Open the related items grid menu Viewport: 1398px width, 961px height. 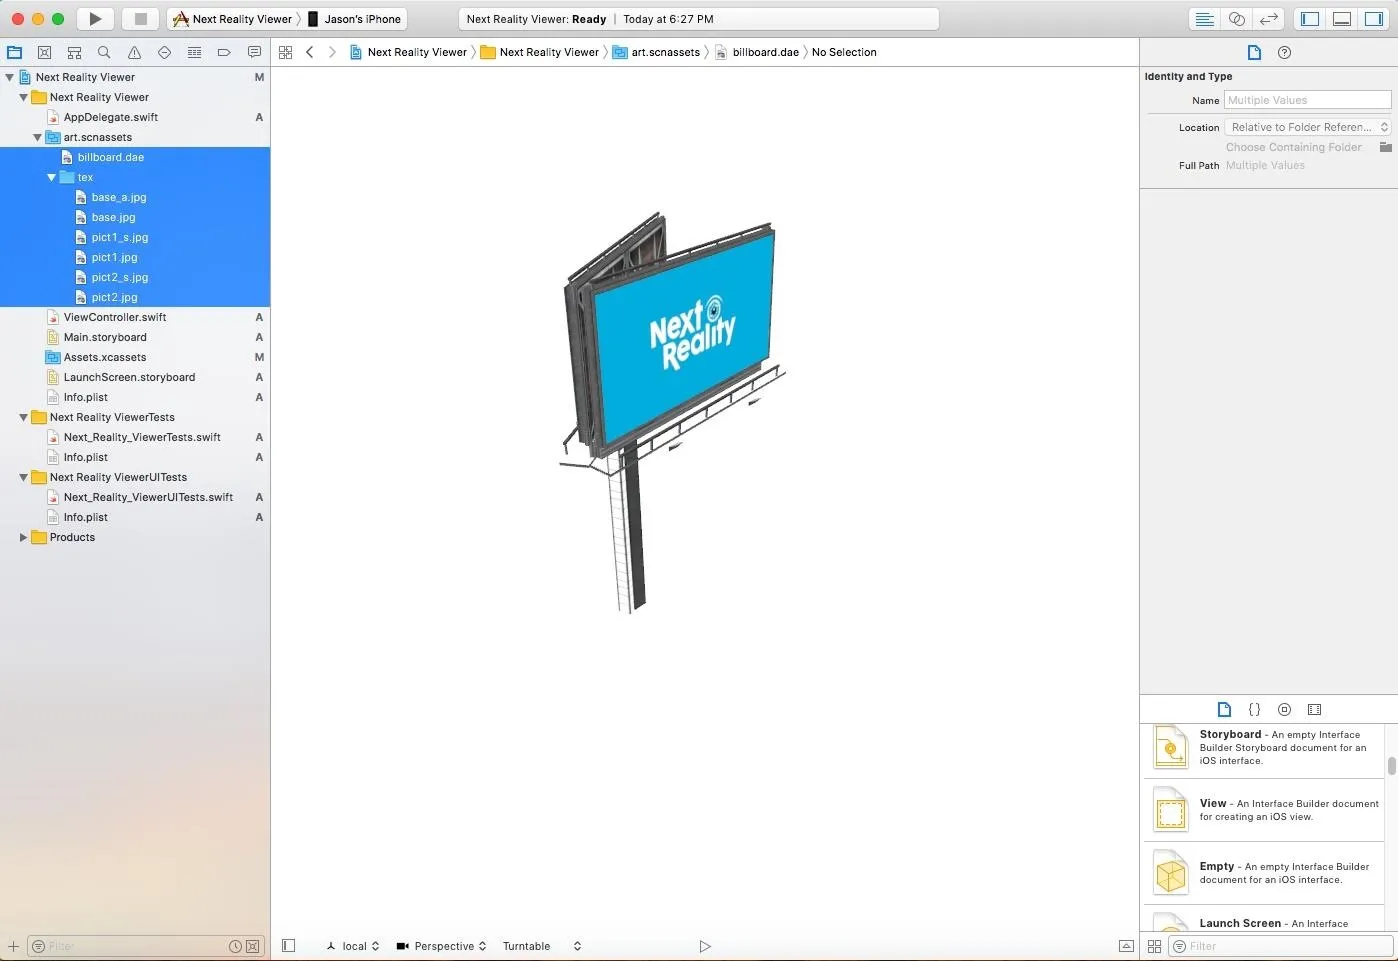(286, 52)
